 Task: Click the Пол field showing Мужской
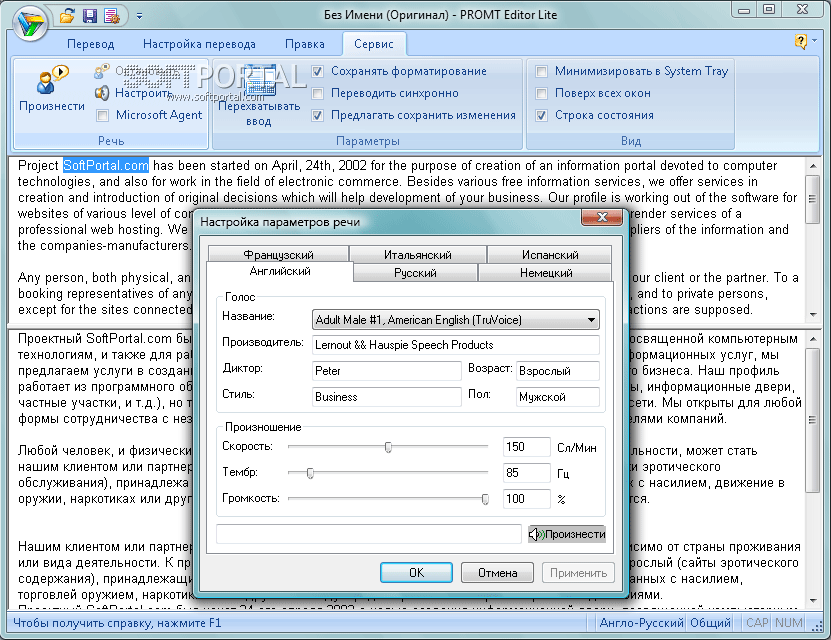(558, 397)
